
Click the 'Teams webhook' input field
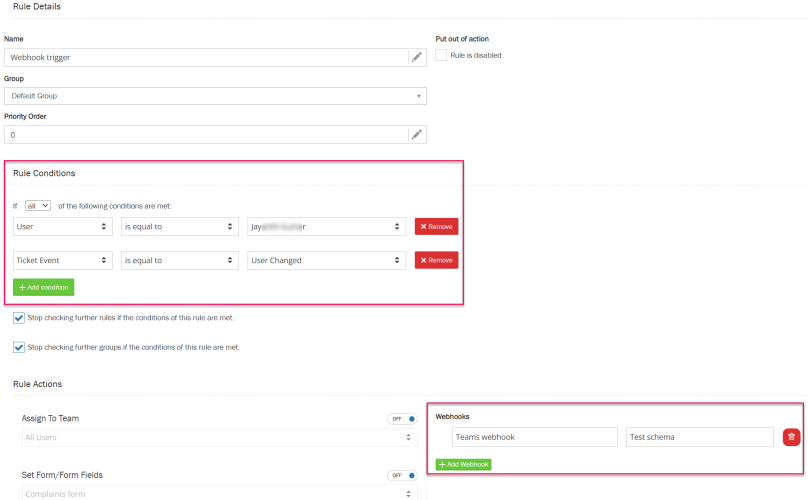pos(534,437)
